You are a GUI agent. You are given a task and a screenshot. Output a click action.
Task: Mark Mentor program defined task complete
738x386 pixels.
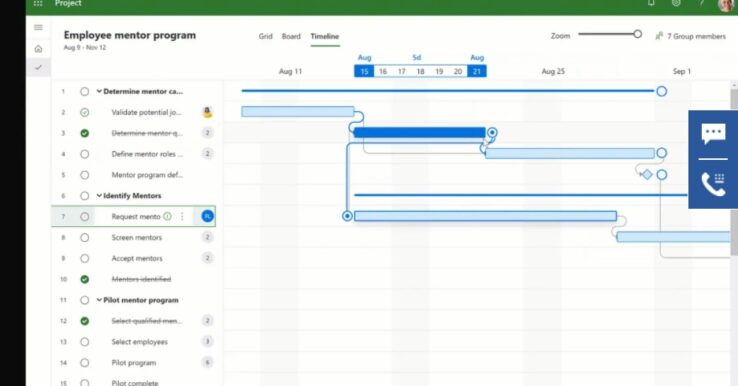pos(84,175)
